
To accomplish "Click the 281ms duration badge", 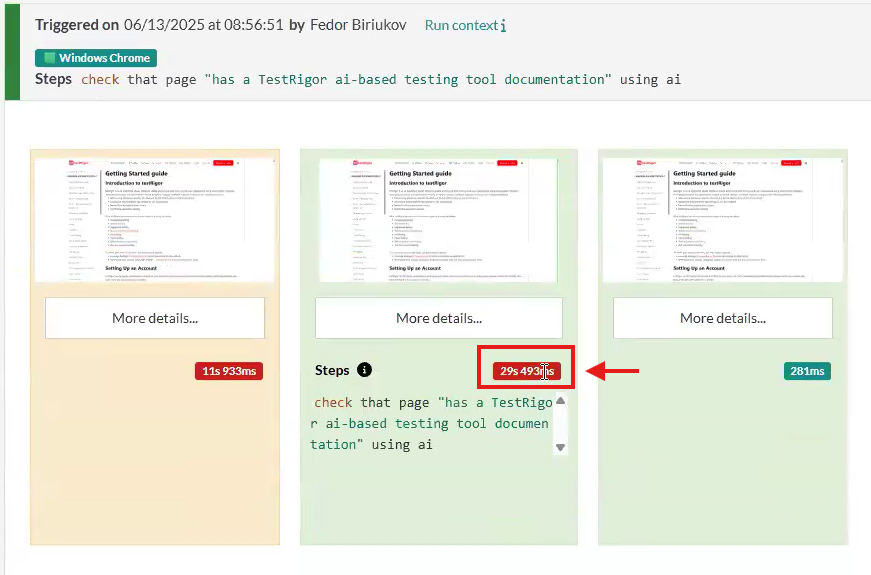I will [807, 371].
